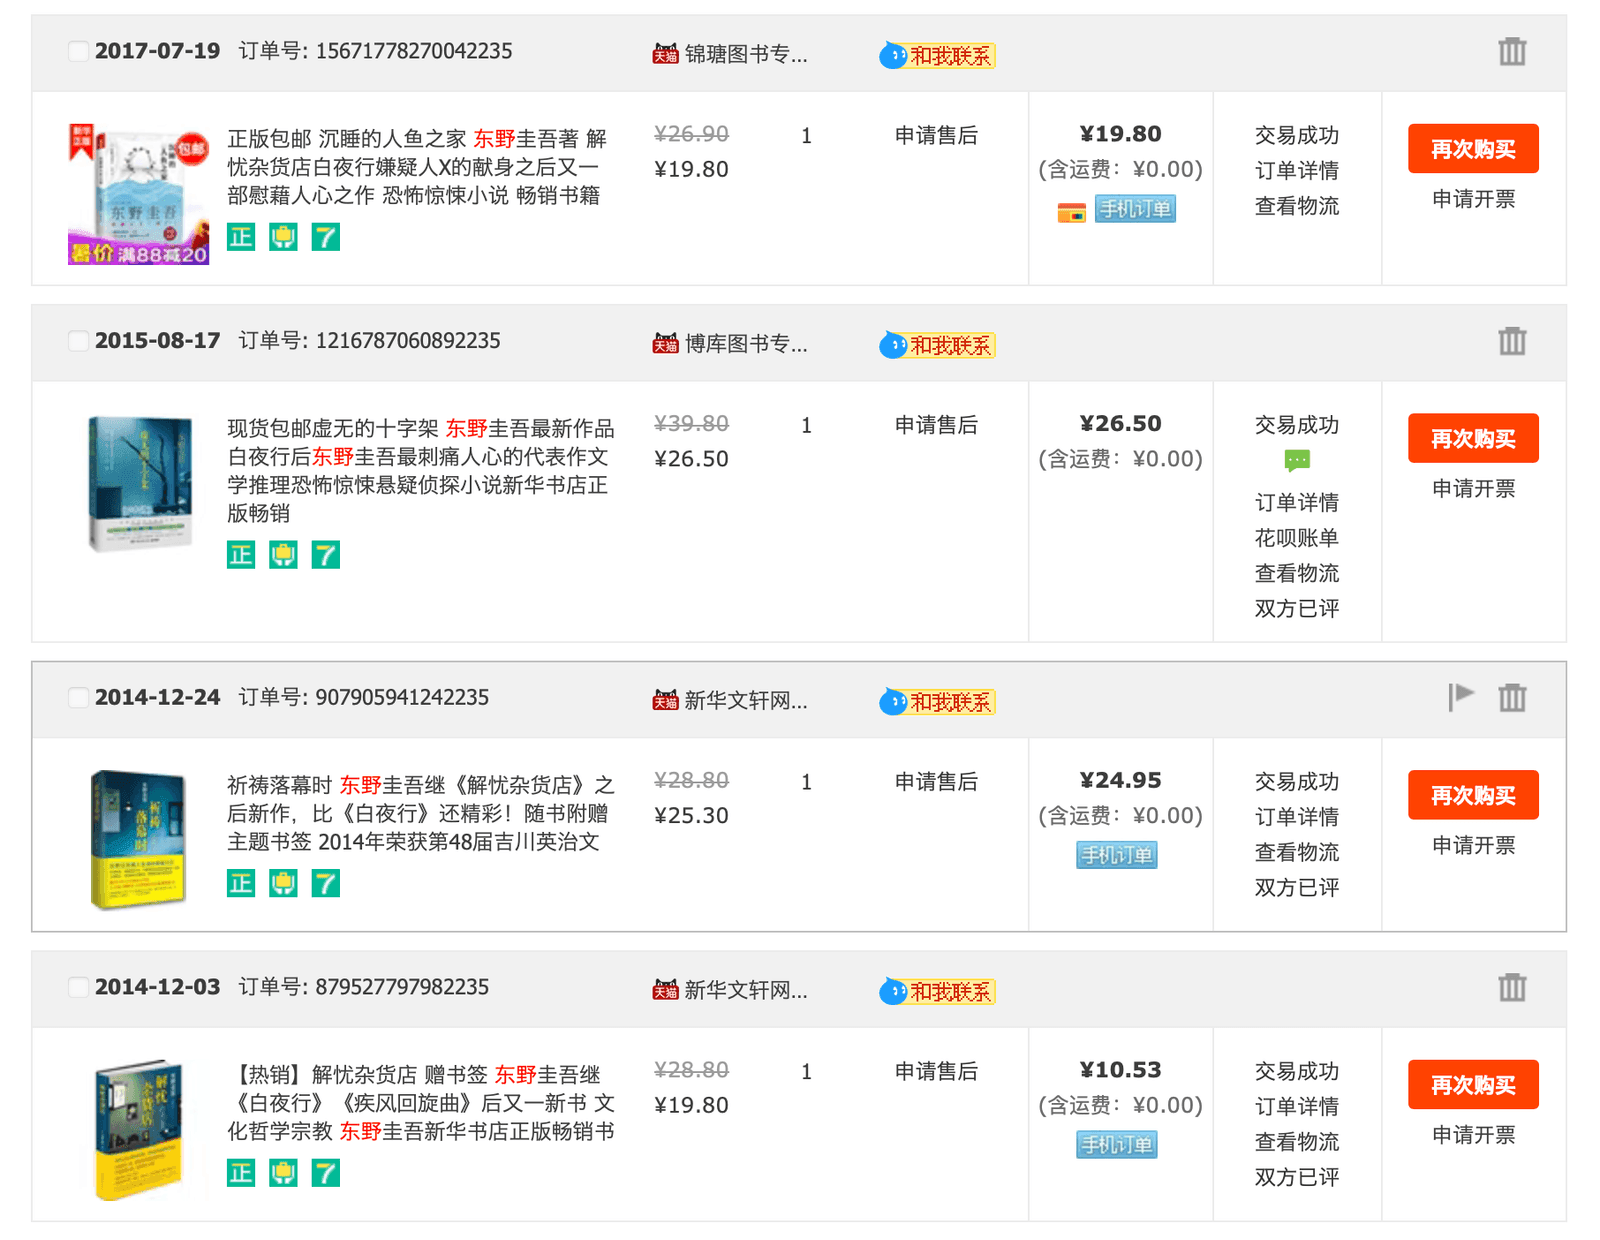Buy 虚无的十字架 again with 再次购买
Viewport: 1600px width, 1240px height.
[1473, 438]
